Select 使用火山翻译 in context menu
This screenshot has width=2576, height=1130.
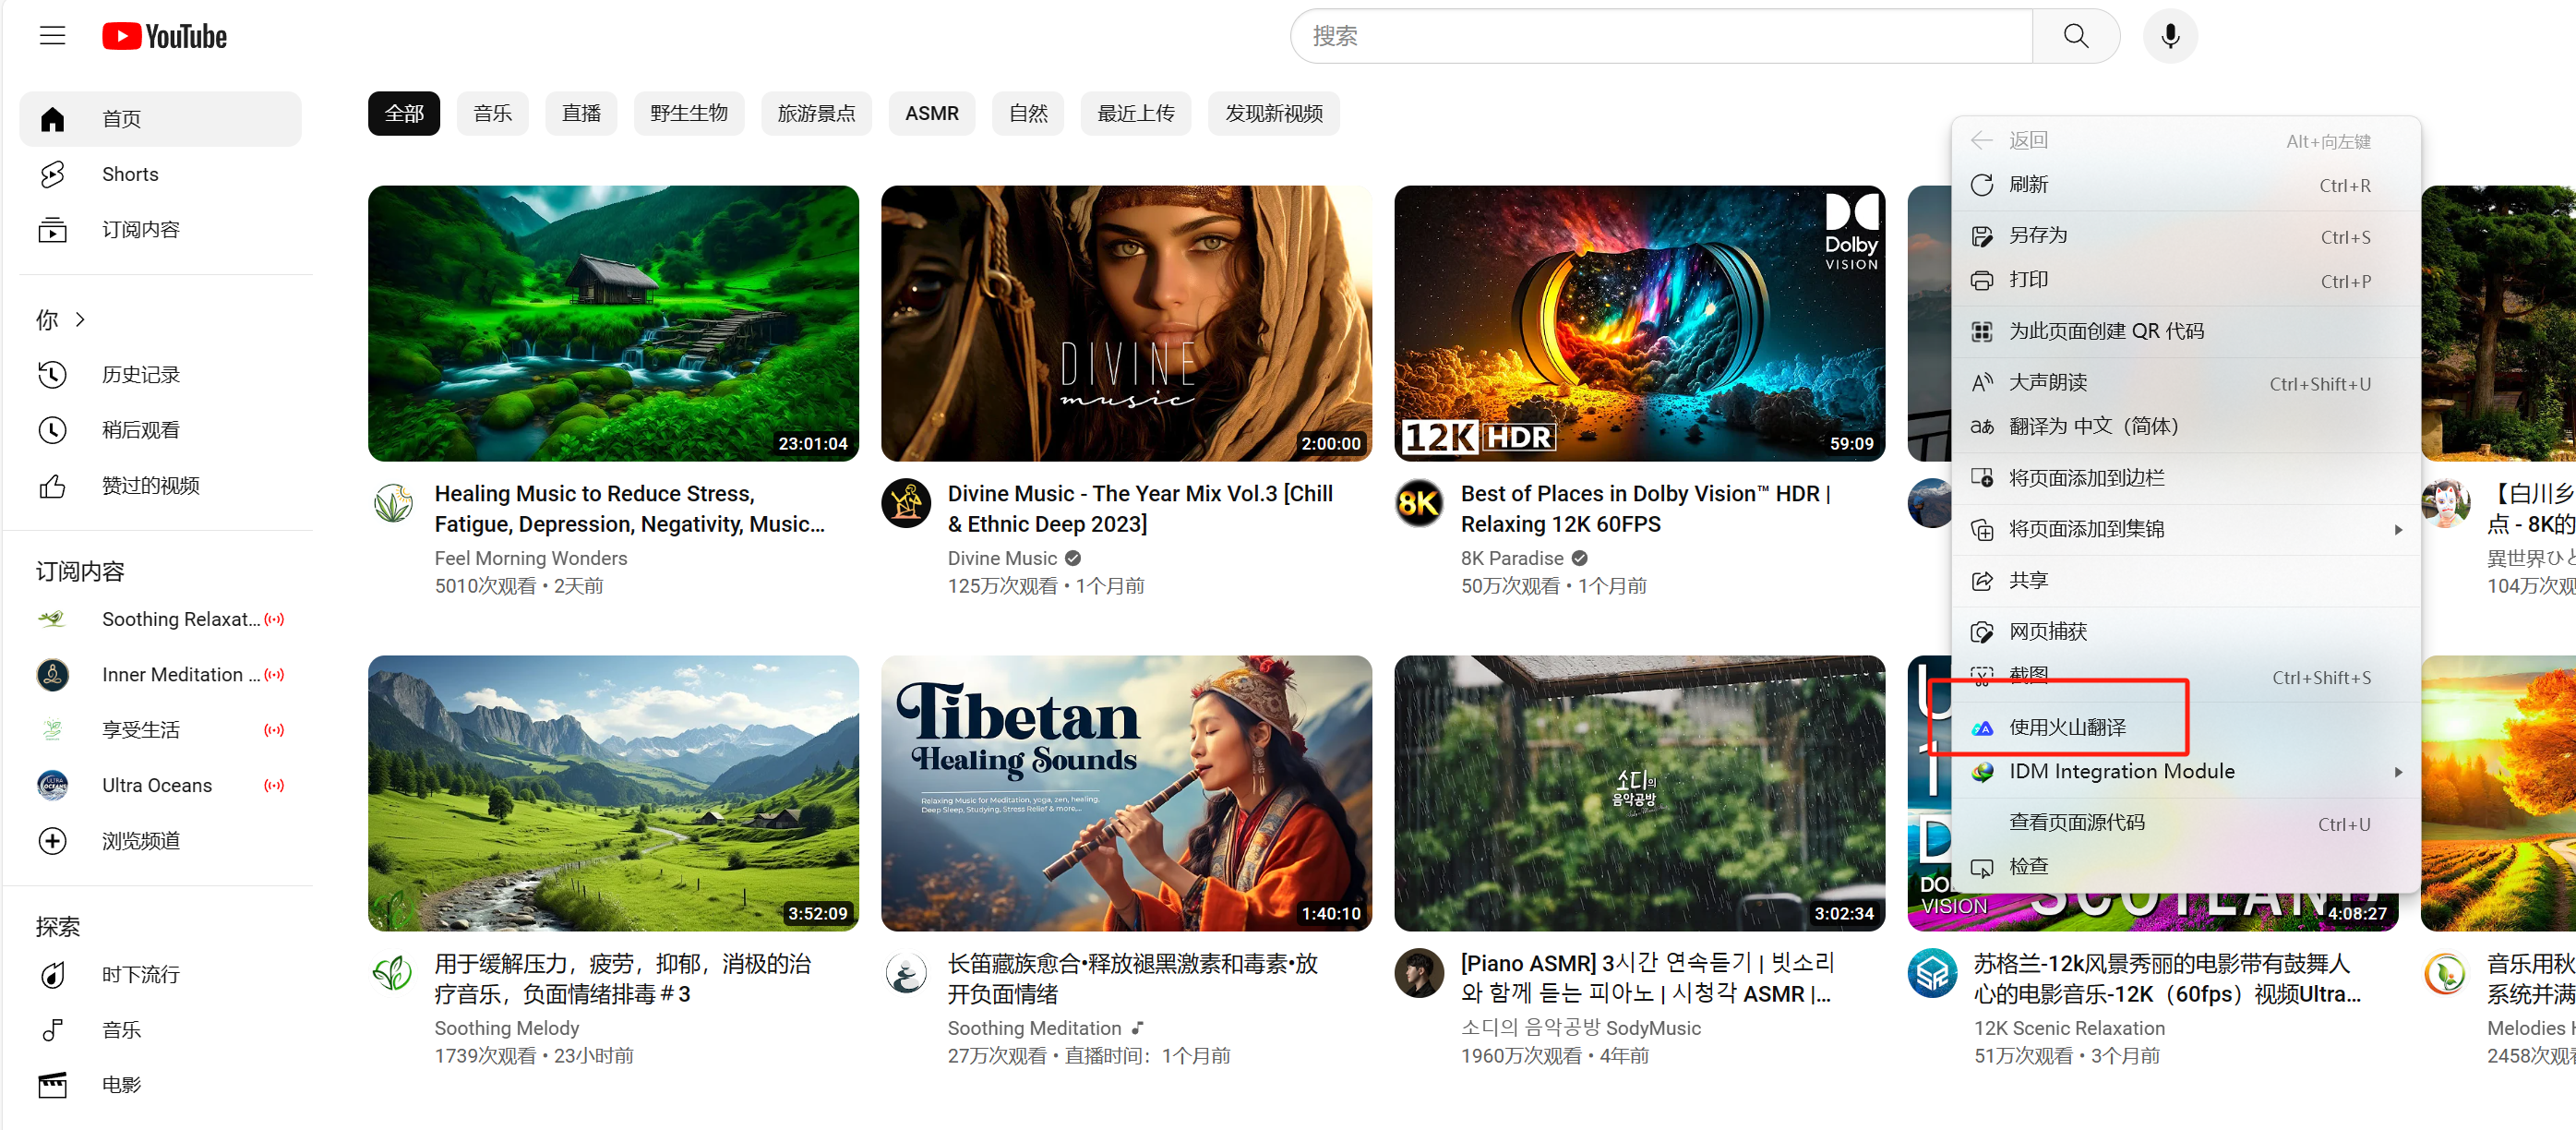click(2185, 727)
